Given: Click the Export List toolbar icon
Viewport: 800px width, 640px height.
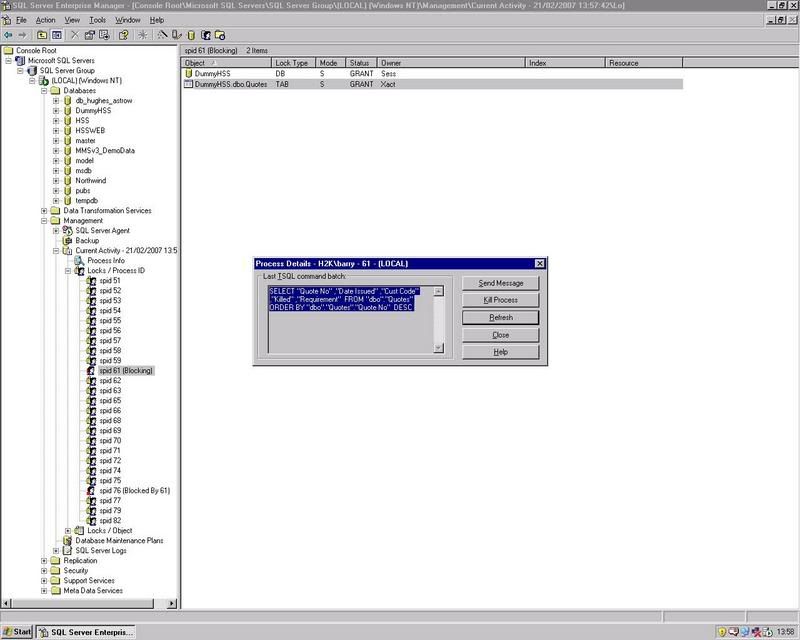Looking at the screenshot, I should click(104, 35).
